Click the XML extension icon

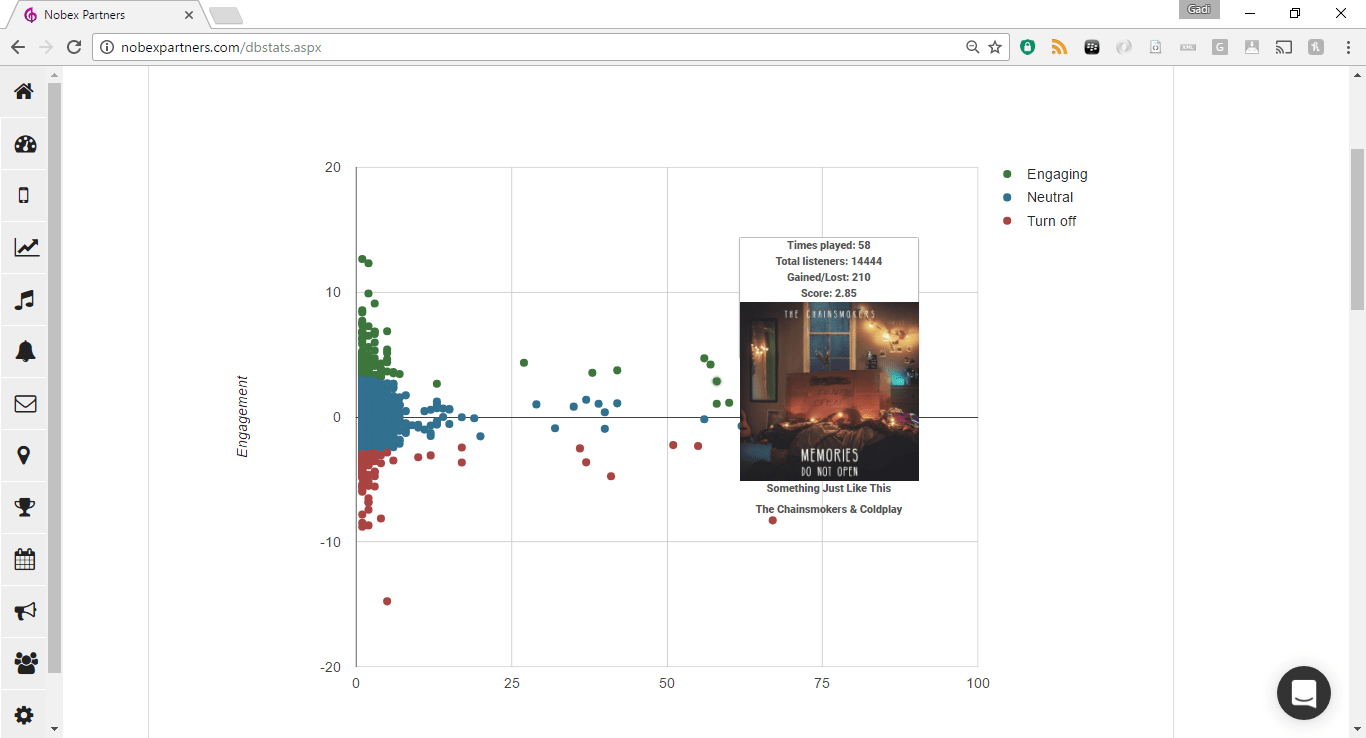[x=1188, y=47]
